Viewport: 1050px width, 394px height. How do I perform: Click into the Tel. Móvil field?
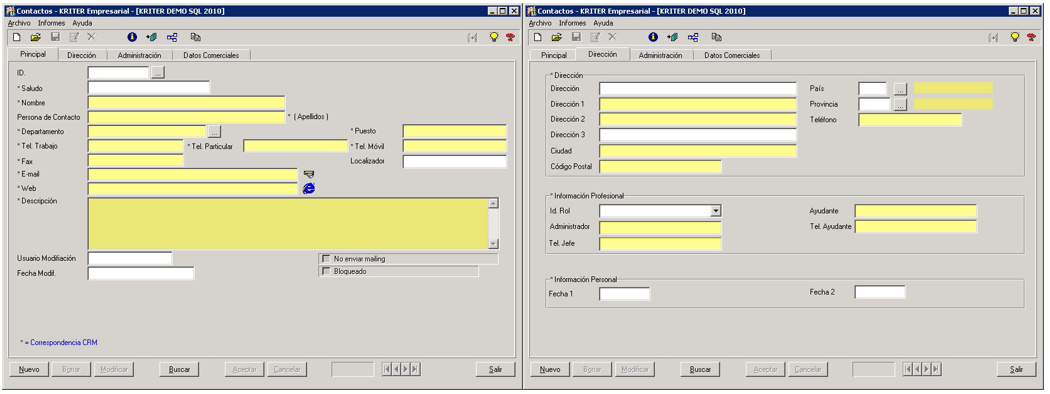(455, 146)
